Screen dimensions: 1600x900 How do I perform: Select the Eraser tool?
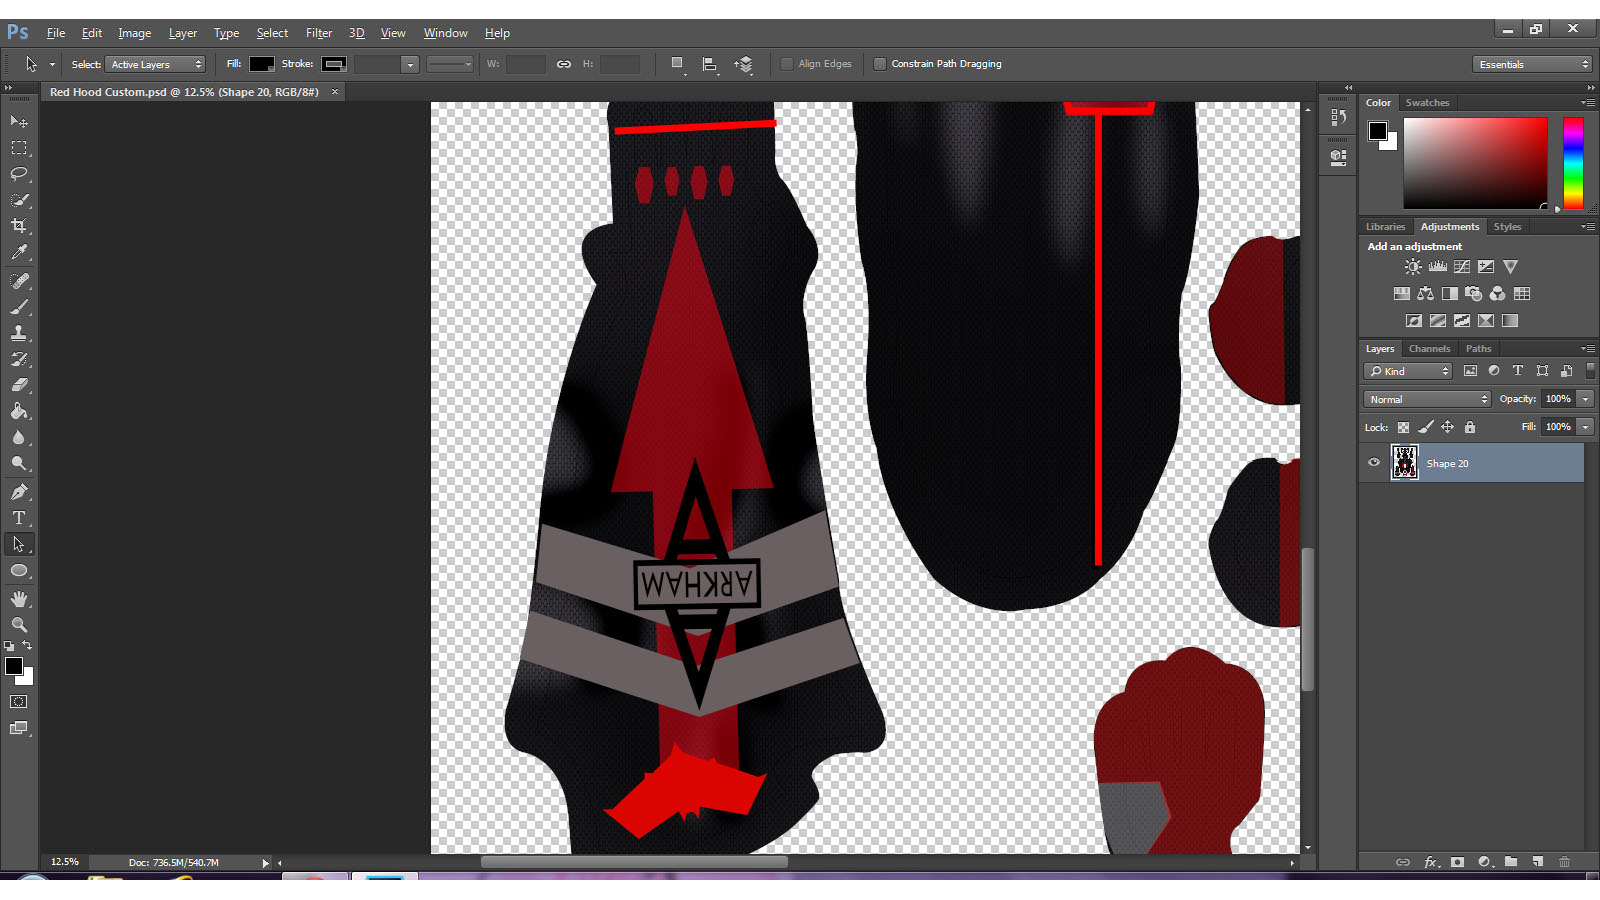[x=19, y=385]
